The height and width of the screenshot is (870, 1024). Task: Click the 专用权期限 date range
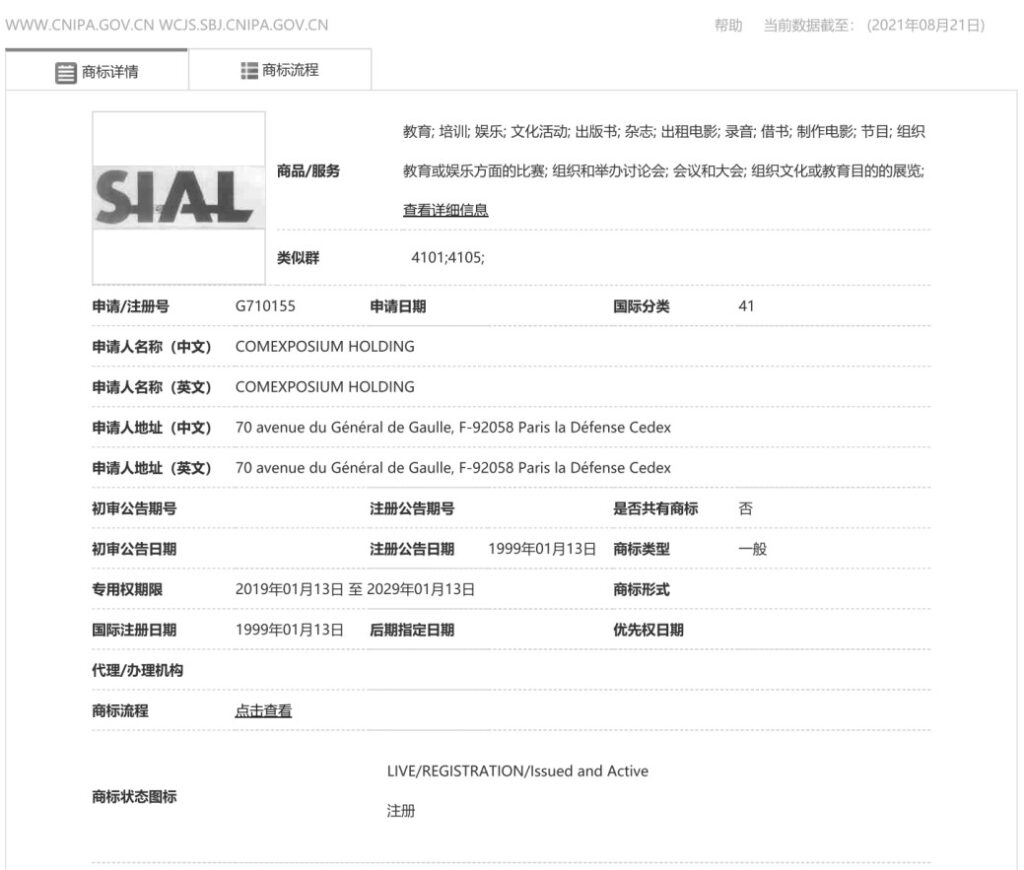tap(354, 589)
